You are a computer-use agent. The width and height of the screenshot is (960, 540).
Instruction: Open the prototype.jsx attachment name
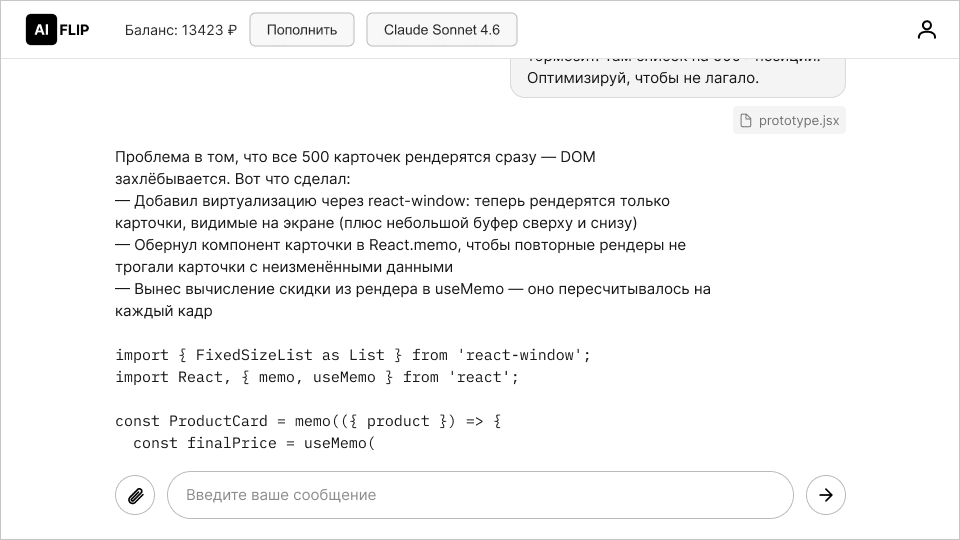(x=798, y=121)
